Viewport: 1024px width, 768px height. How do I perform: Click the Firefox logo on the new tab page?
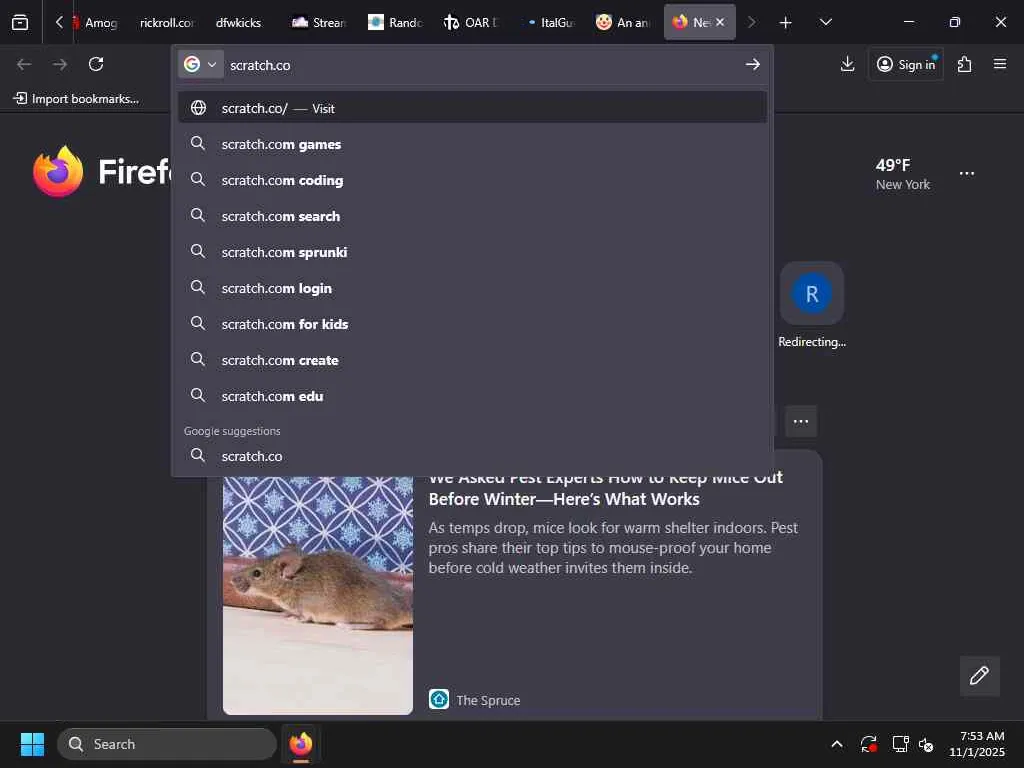[x=58, y=172]
